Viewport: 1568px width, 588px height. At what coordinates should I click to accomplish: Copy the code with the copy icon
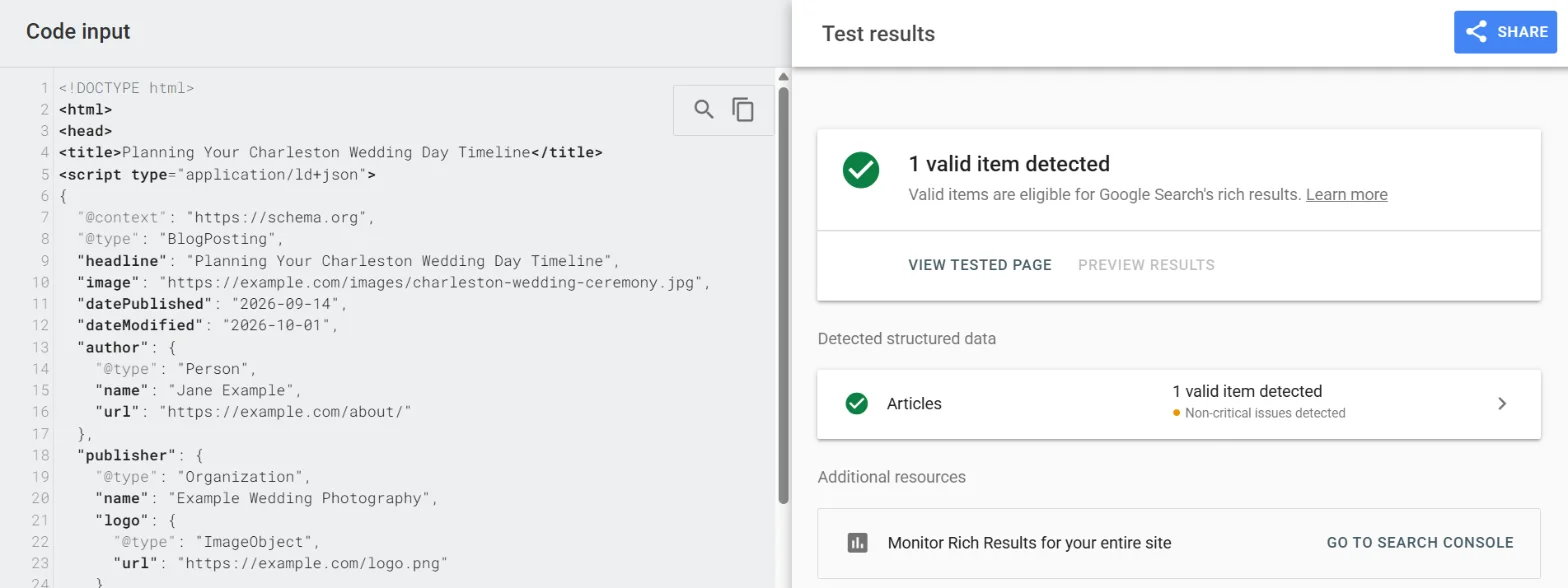tap(743, 110)
